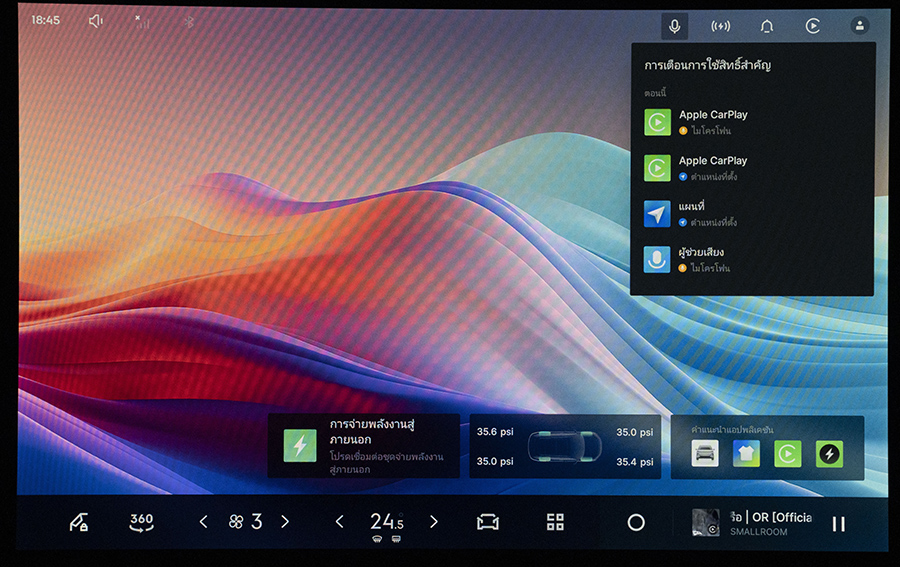Screen dimensions: 900x567
Task: Select first Apple CarPlay microphone entry
Action: (x=752, y=122)
